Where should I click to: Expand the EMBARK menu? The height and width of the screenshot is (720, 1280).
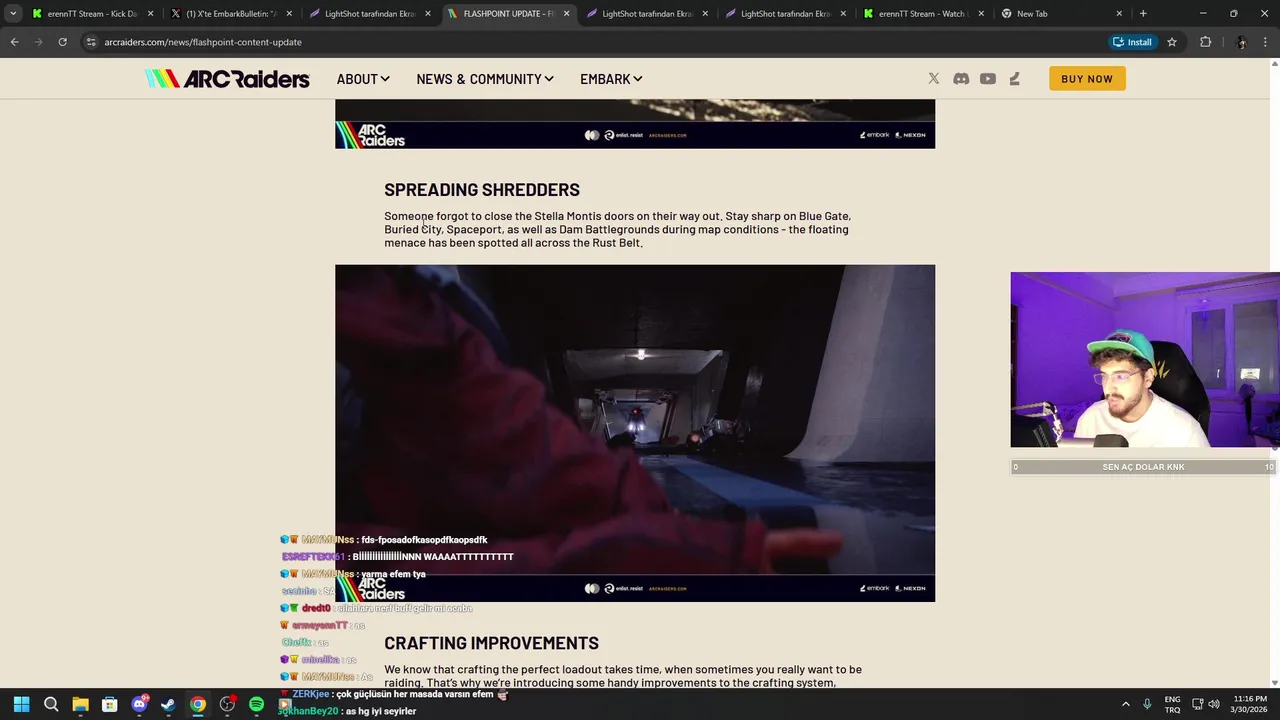click(x=611, y=79)
